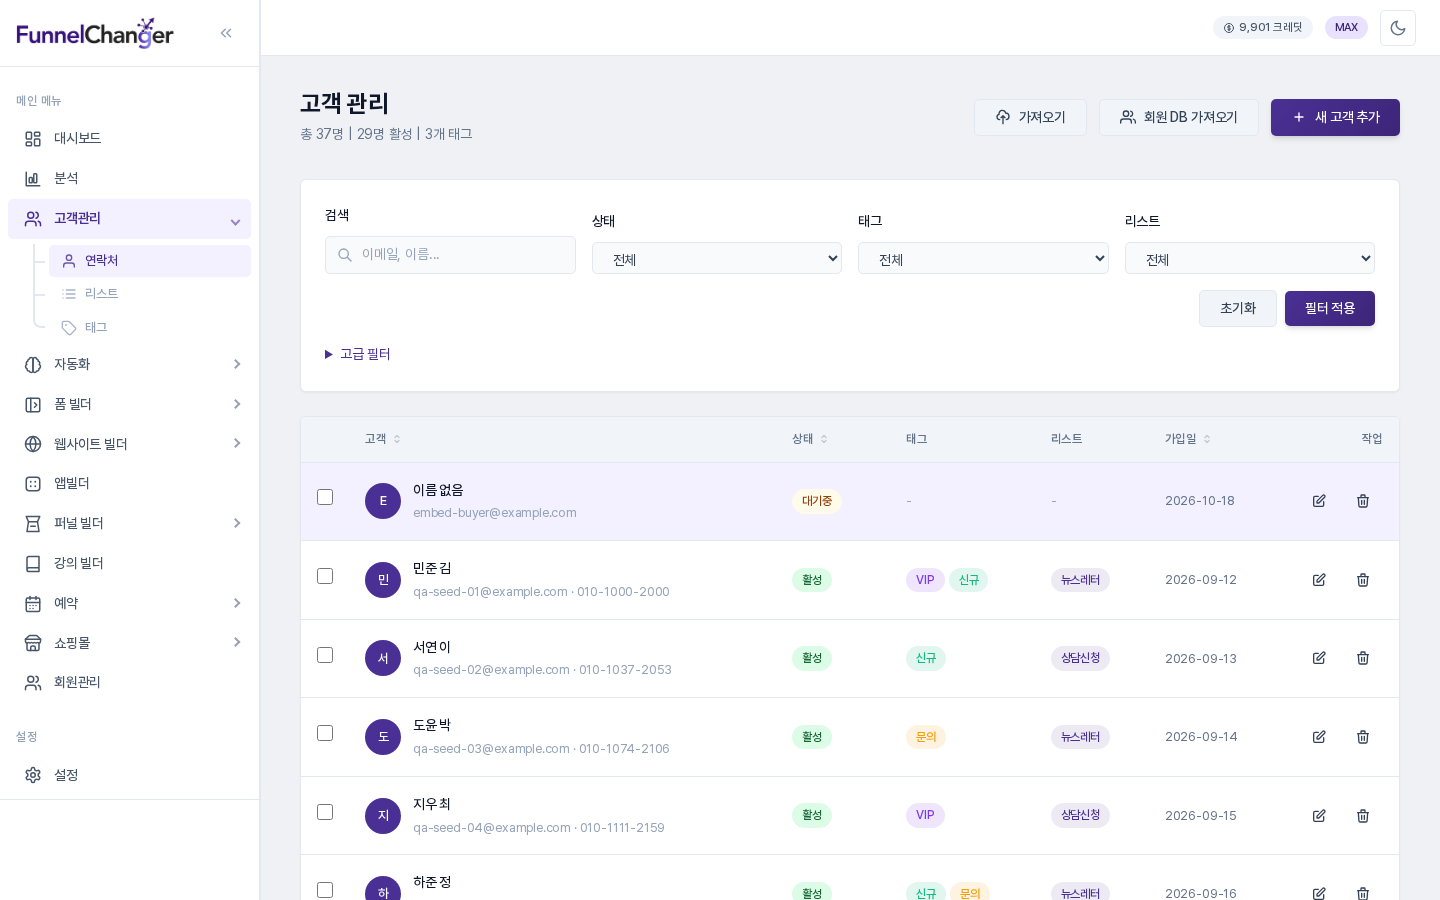Screen dimensions: 1440x900
Task: Edit the 도윤 박 customer row
Action: coord(1319,737)
